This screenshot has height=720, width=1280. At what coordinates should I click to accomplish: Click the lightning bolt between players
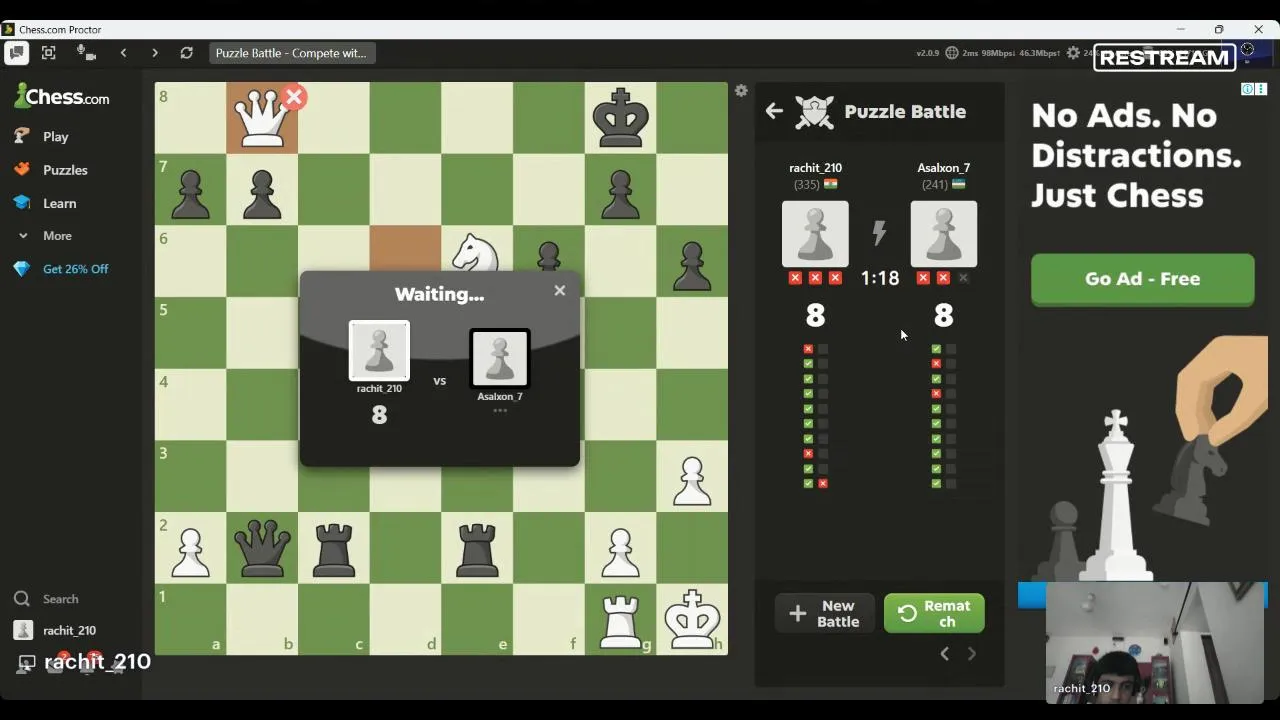tap(879, 233)
